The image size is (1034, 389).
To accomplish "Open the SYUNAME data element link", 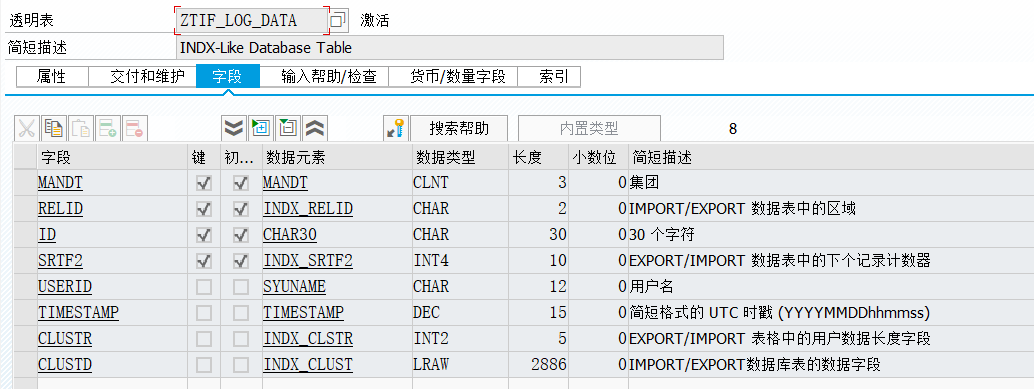I will (294, 287).
